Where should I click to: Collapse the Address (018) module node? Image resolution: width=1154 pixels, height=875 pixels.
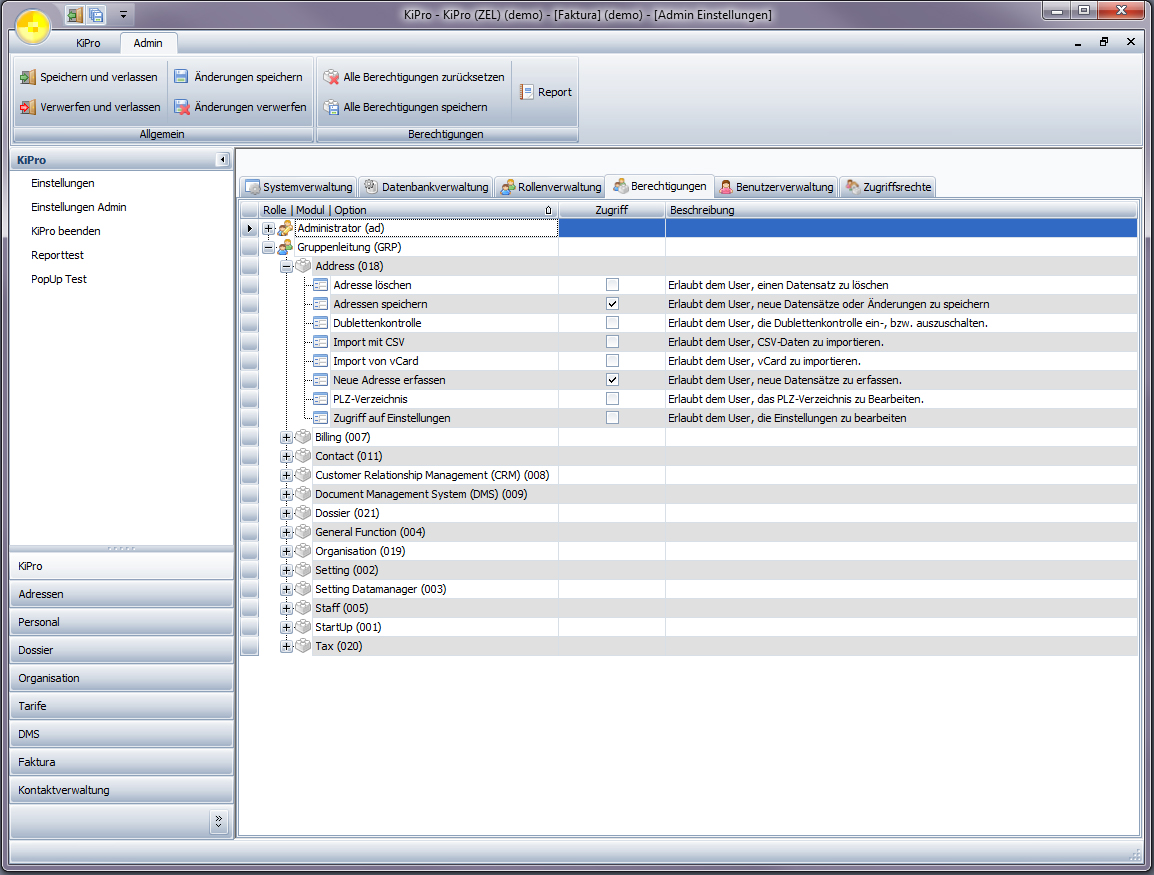point(286,267)
